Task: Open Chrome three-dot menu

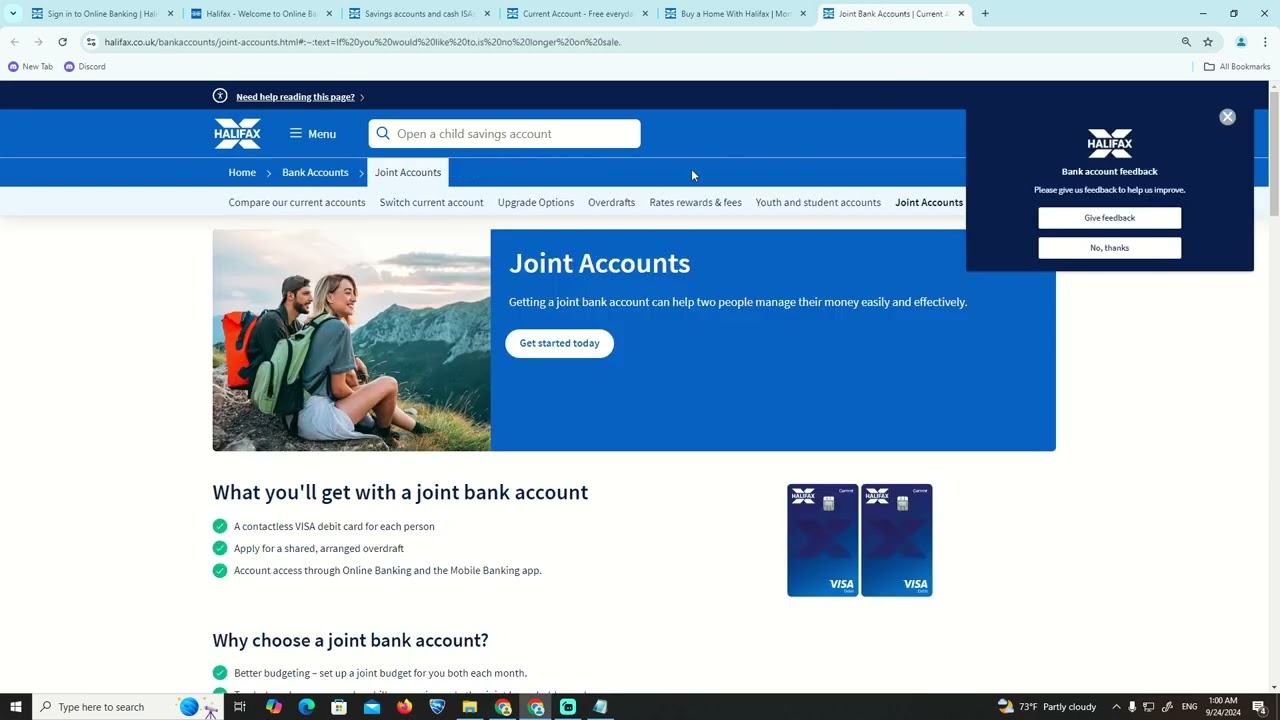Action: (1265, 42)
